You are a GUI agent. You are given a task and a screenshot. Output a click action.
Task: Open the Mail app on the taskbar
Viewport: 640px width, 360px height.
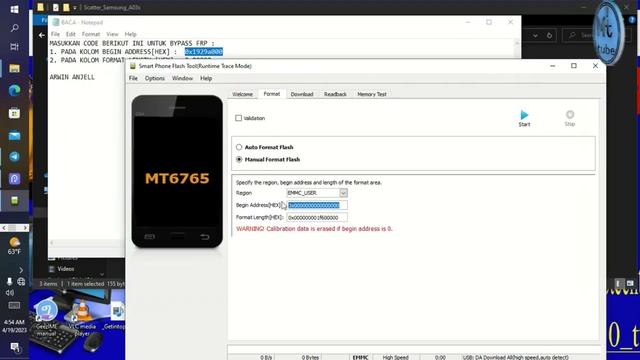coord(14,135)
